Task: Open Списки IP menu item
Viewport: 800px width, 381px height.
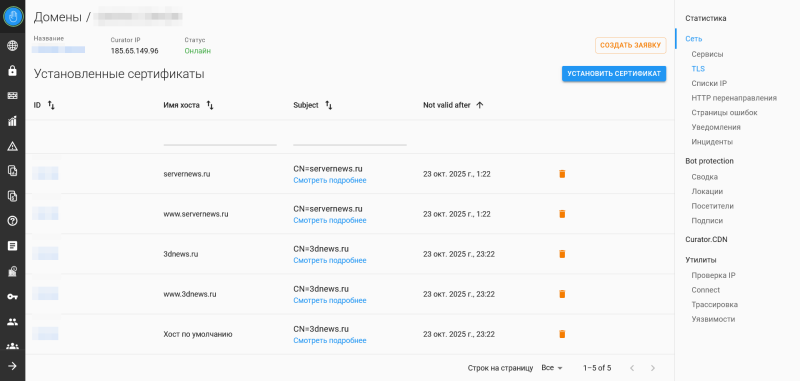Action: pos(709,83)
